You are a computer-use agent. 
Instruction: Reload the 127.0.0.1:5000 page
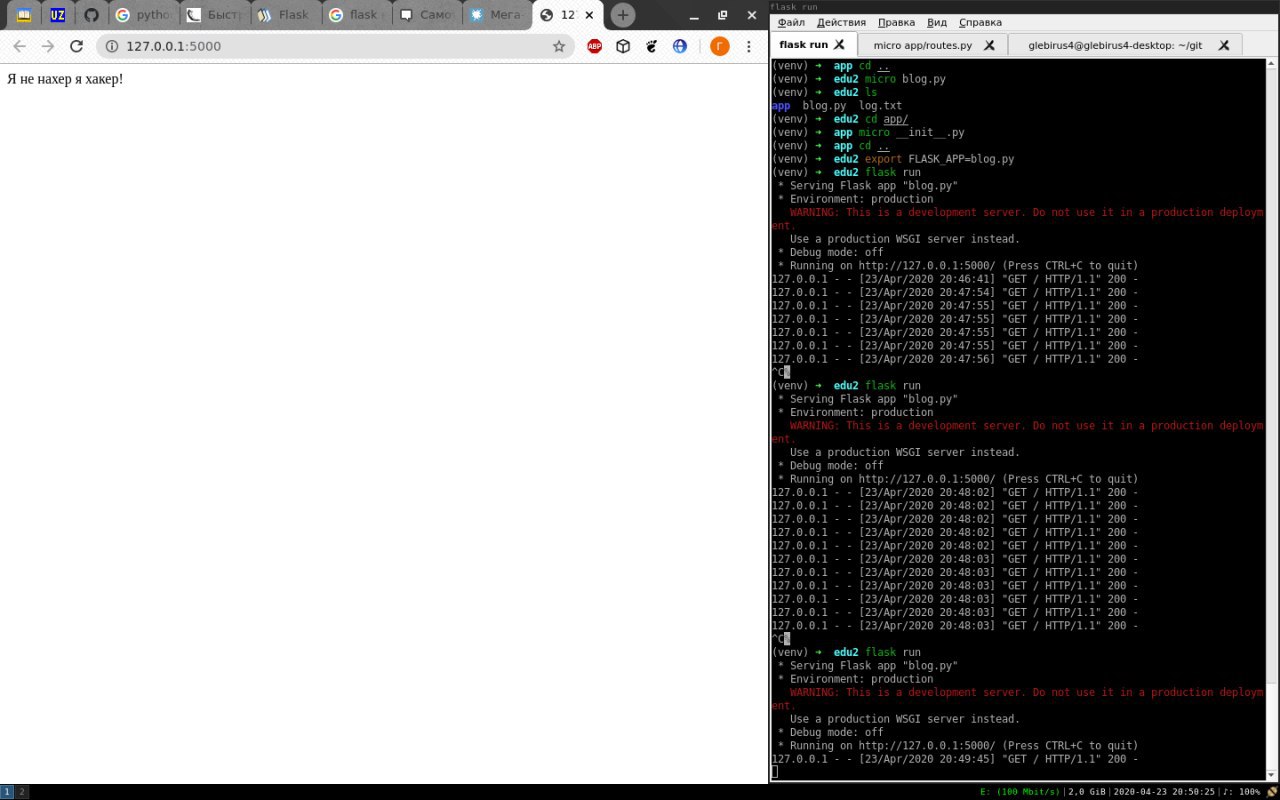coord(77,46)
